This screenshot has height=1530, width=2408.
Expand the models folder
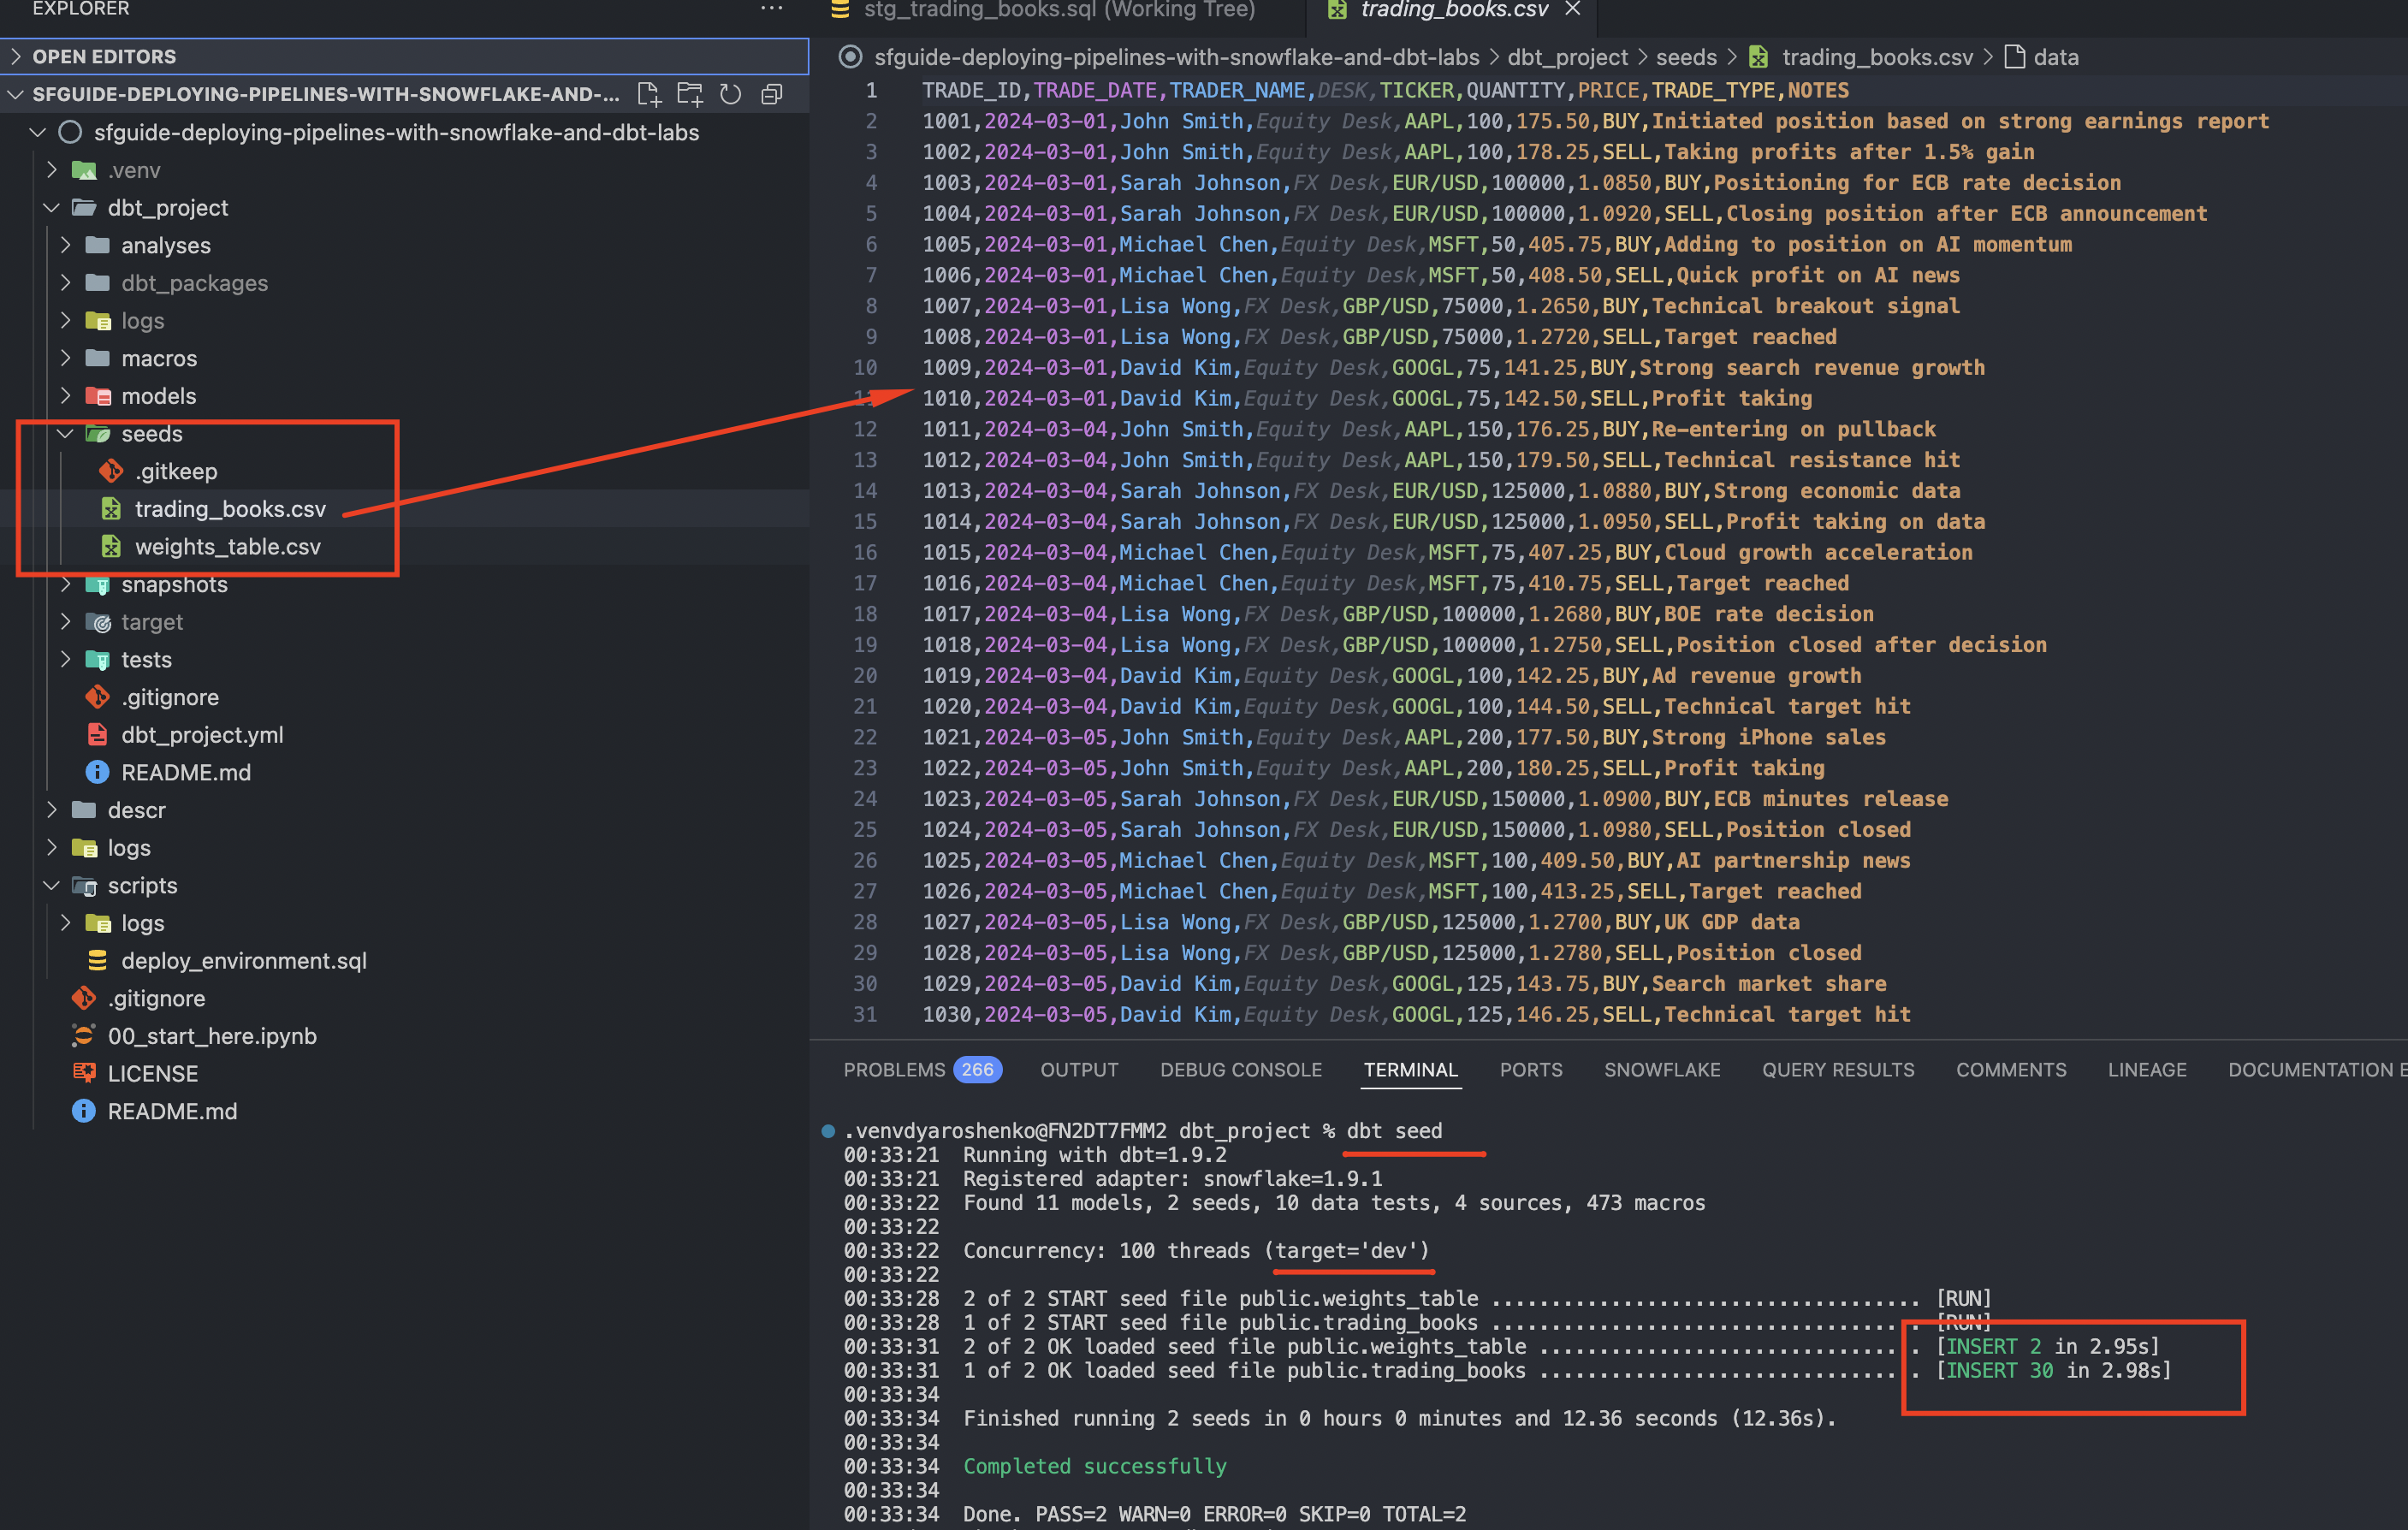pyautogui.click(x=158, y=396)
